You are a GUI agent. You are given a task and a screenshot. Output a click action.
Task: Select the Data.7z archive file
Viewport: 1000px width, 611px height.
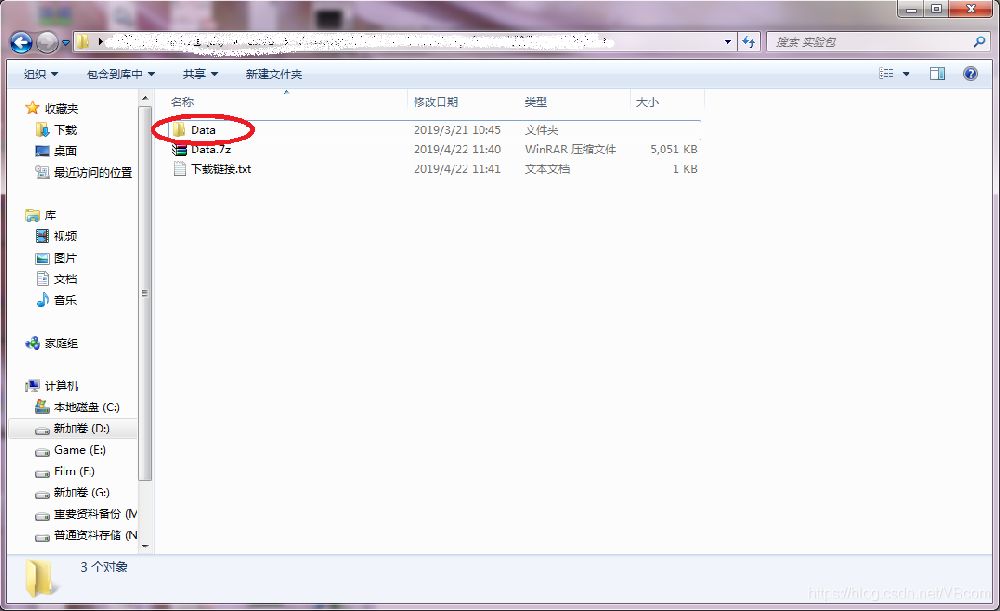210,149
